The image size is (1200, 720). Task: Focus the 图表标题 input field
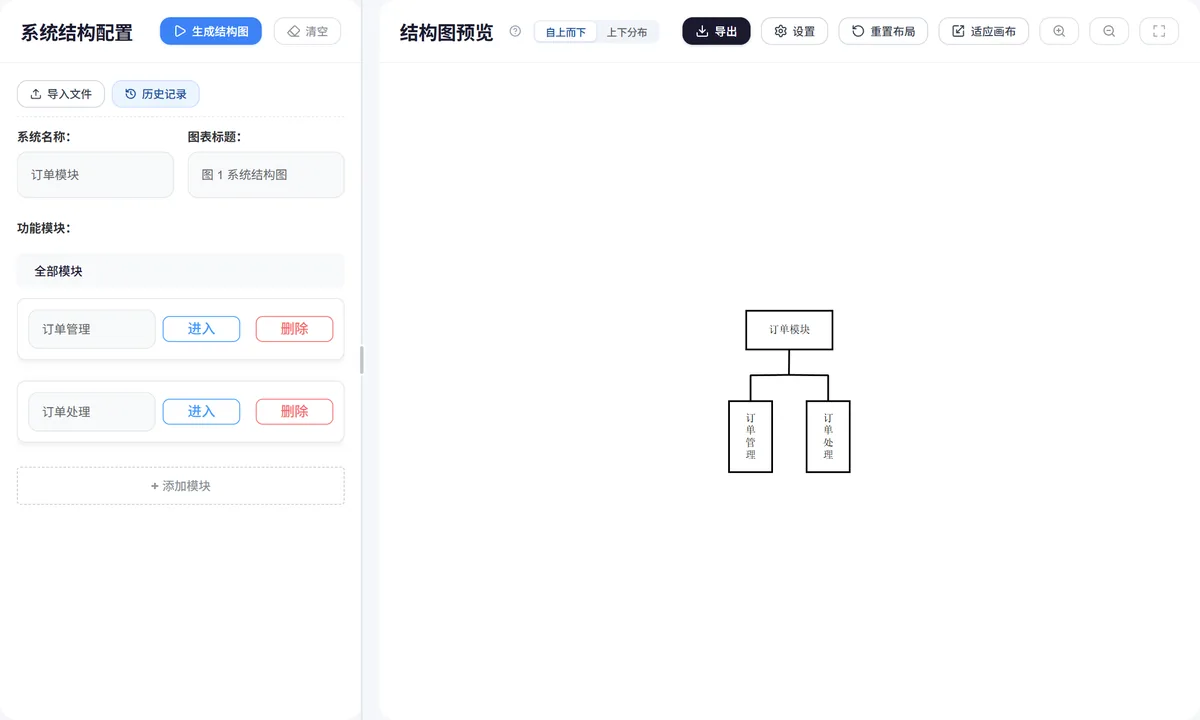pos(266,175)
